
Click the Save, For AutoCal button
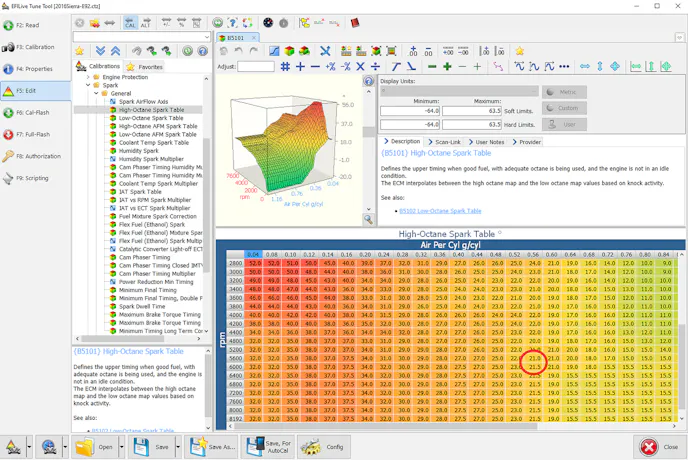tap(267, 446)
